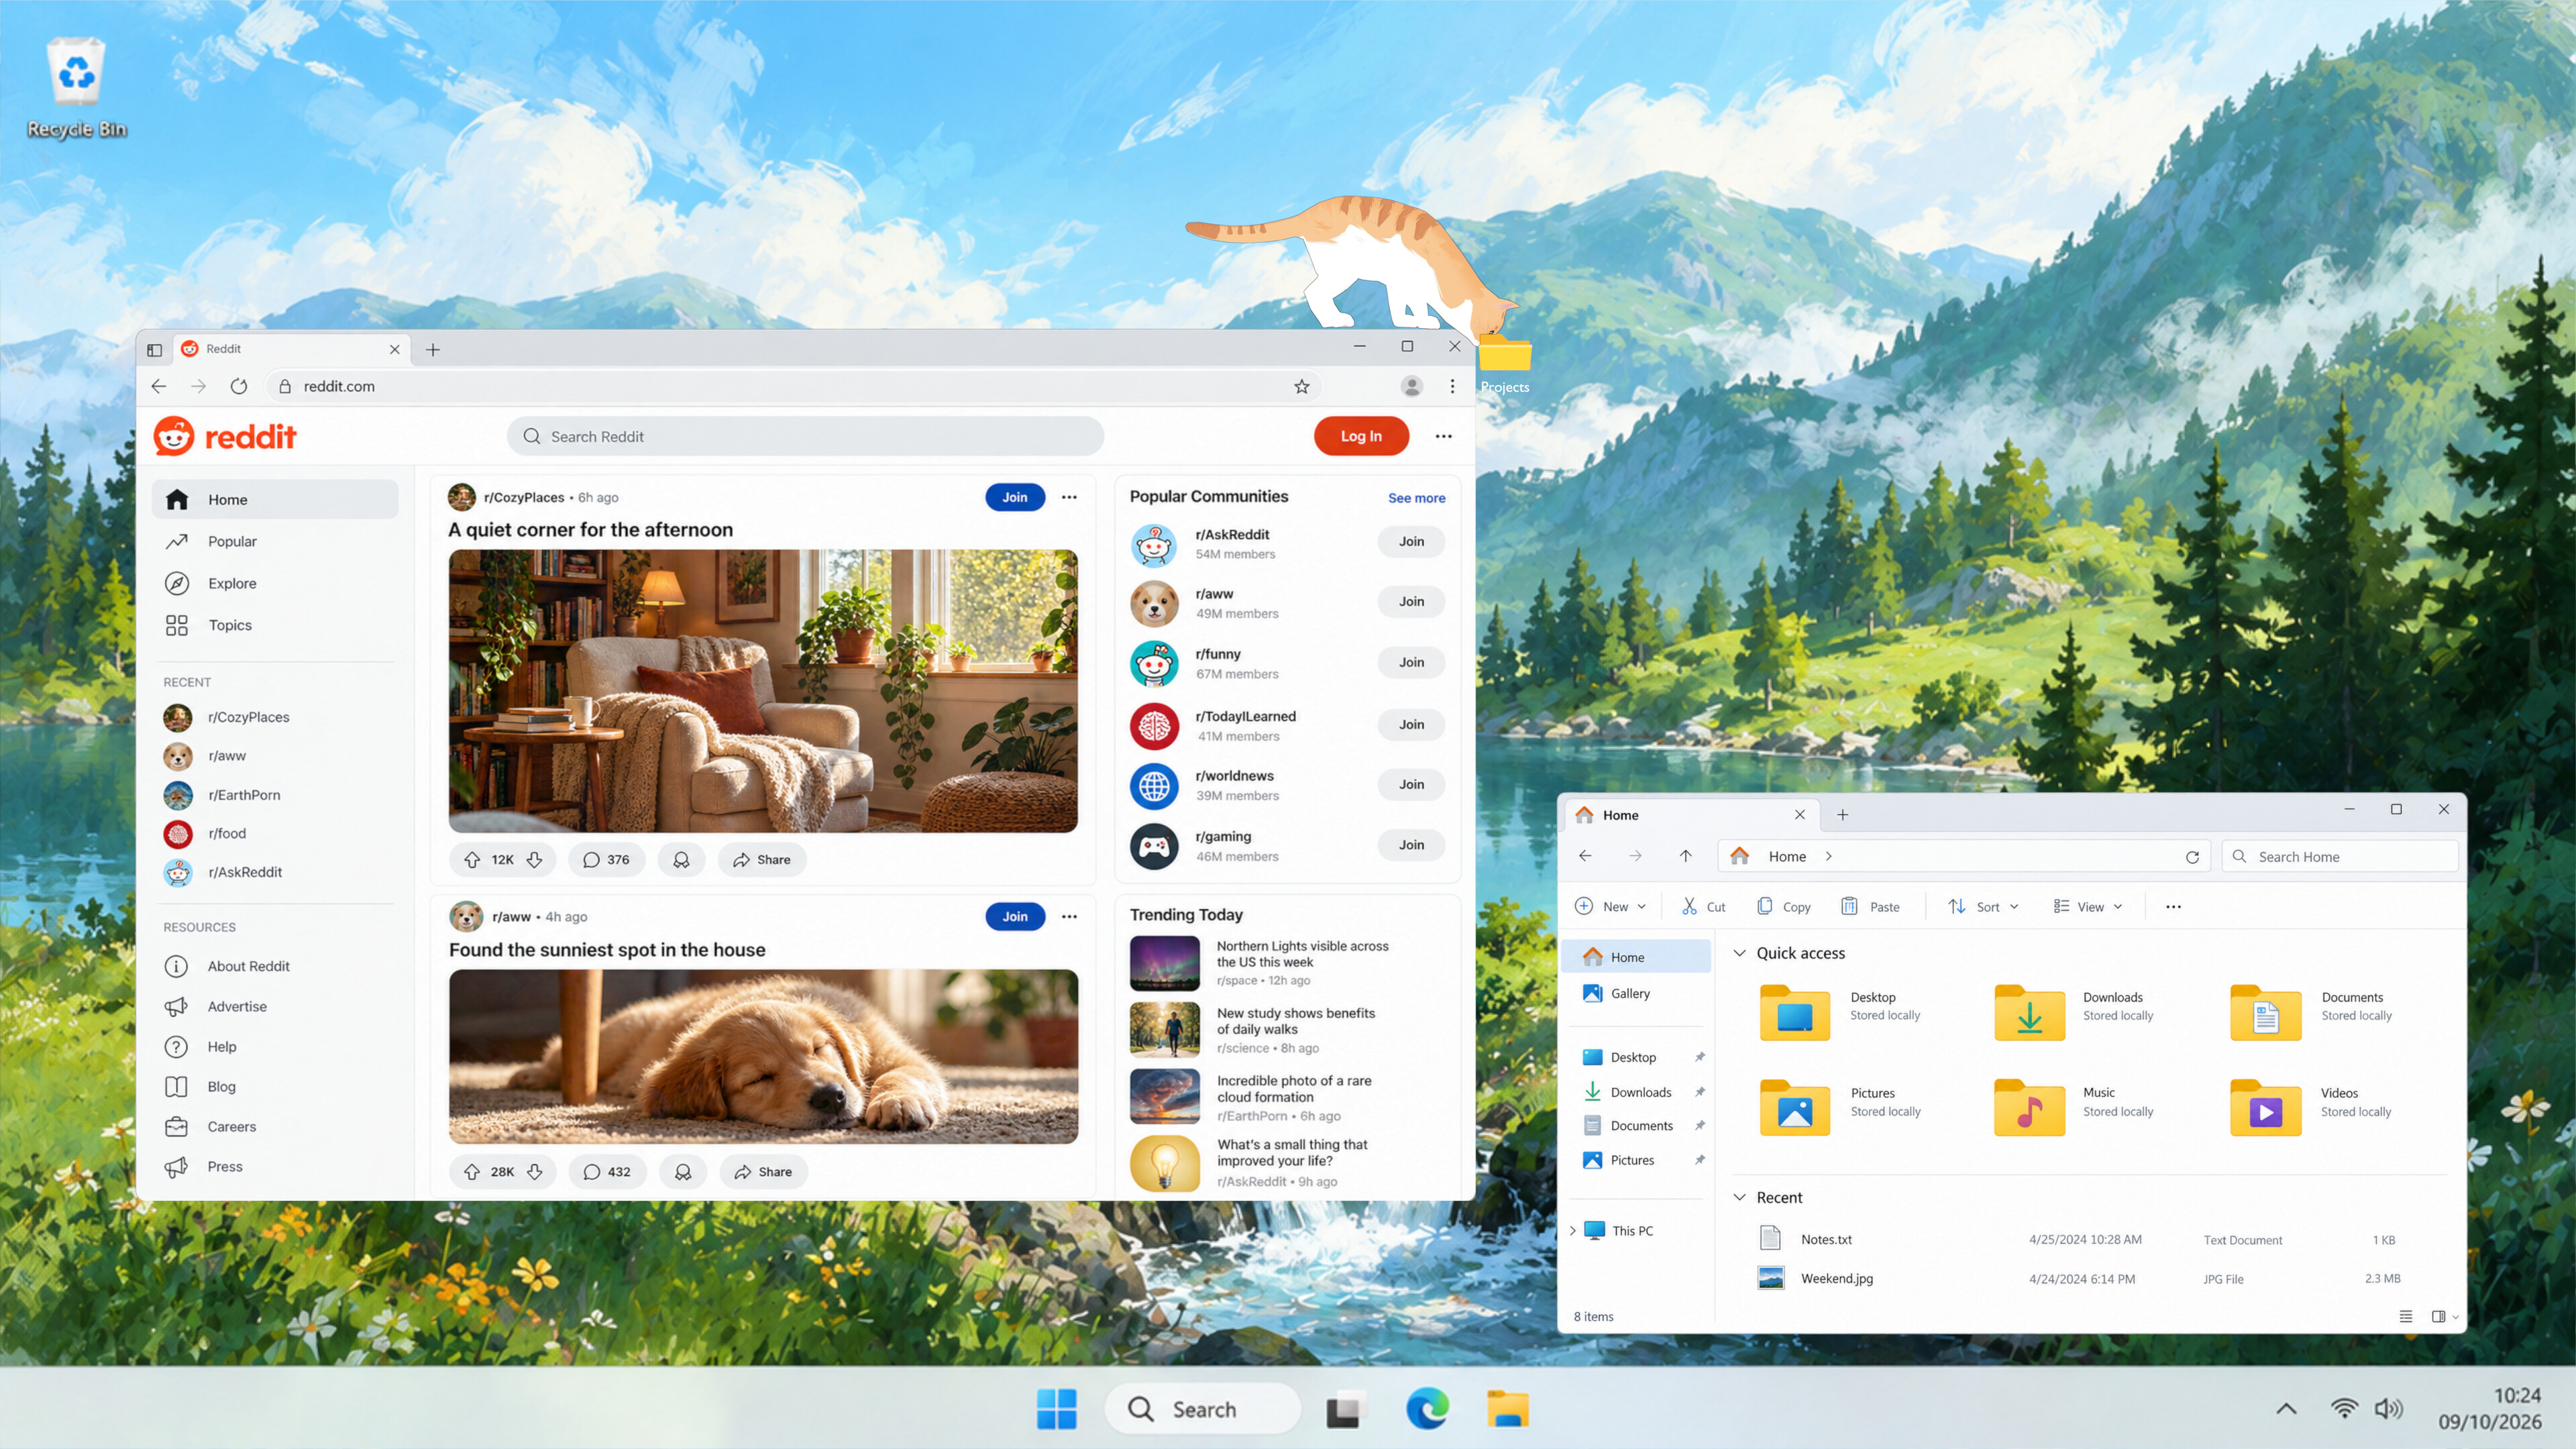Open Gallery in File Explorer sidebar
This screenshot has height=1449, width=2576.
(1636, 993)
